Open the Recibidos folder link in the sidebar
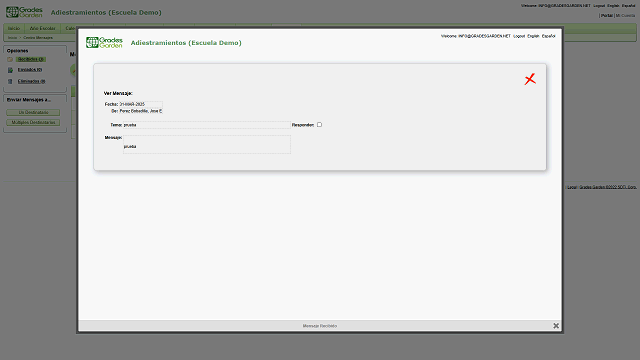 [31, 59]
